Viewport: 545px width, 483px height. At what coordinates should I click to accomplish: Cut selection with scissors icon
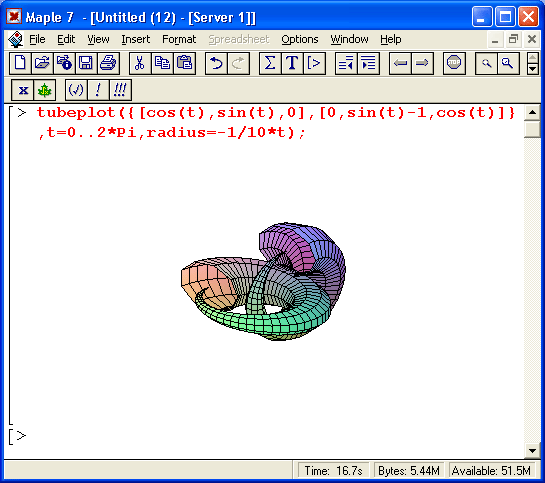(x=140, y=64)
